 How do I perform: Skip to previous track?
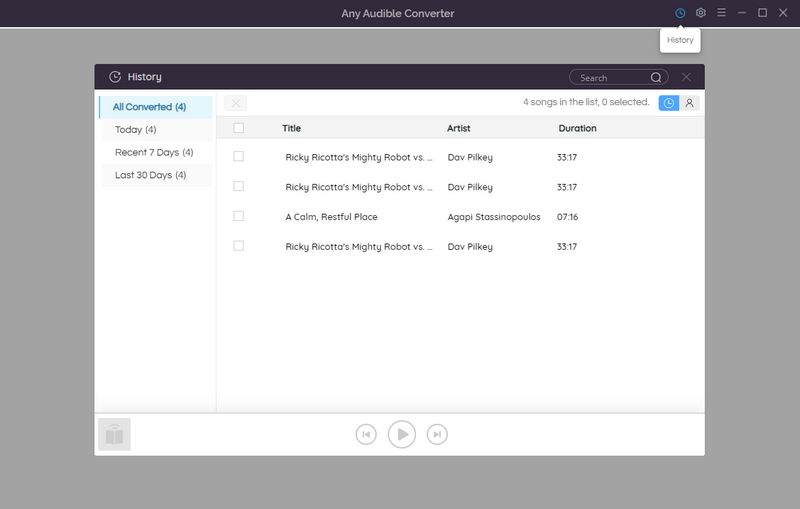(366, 435)
